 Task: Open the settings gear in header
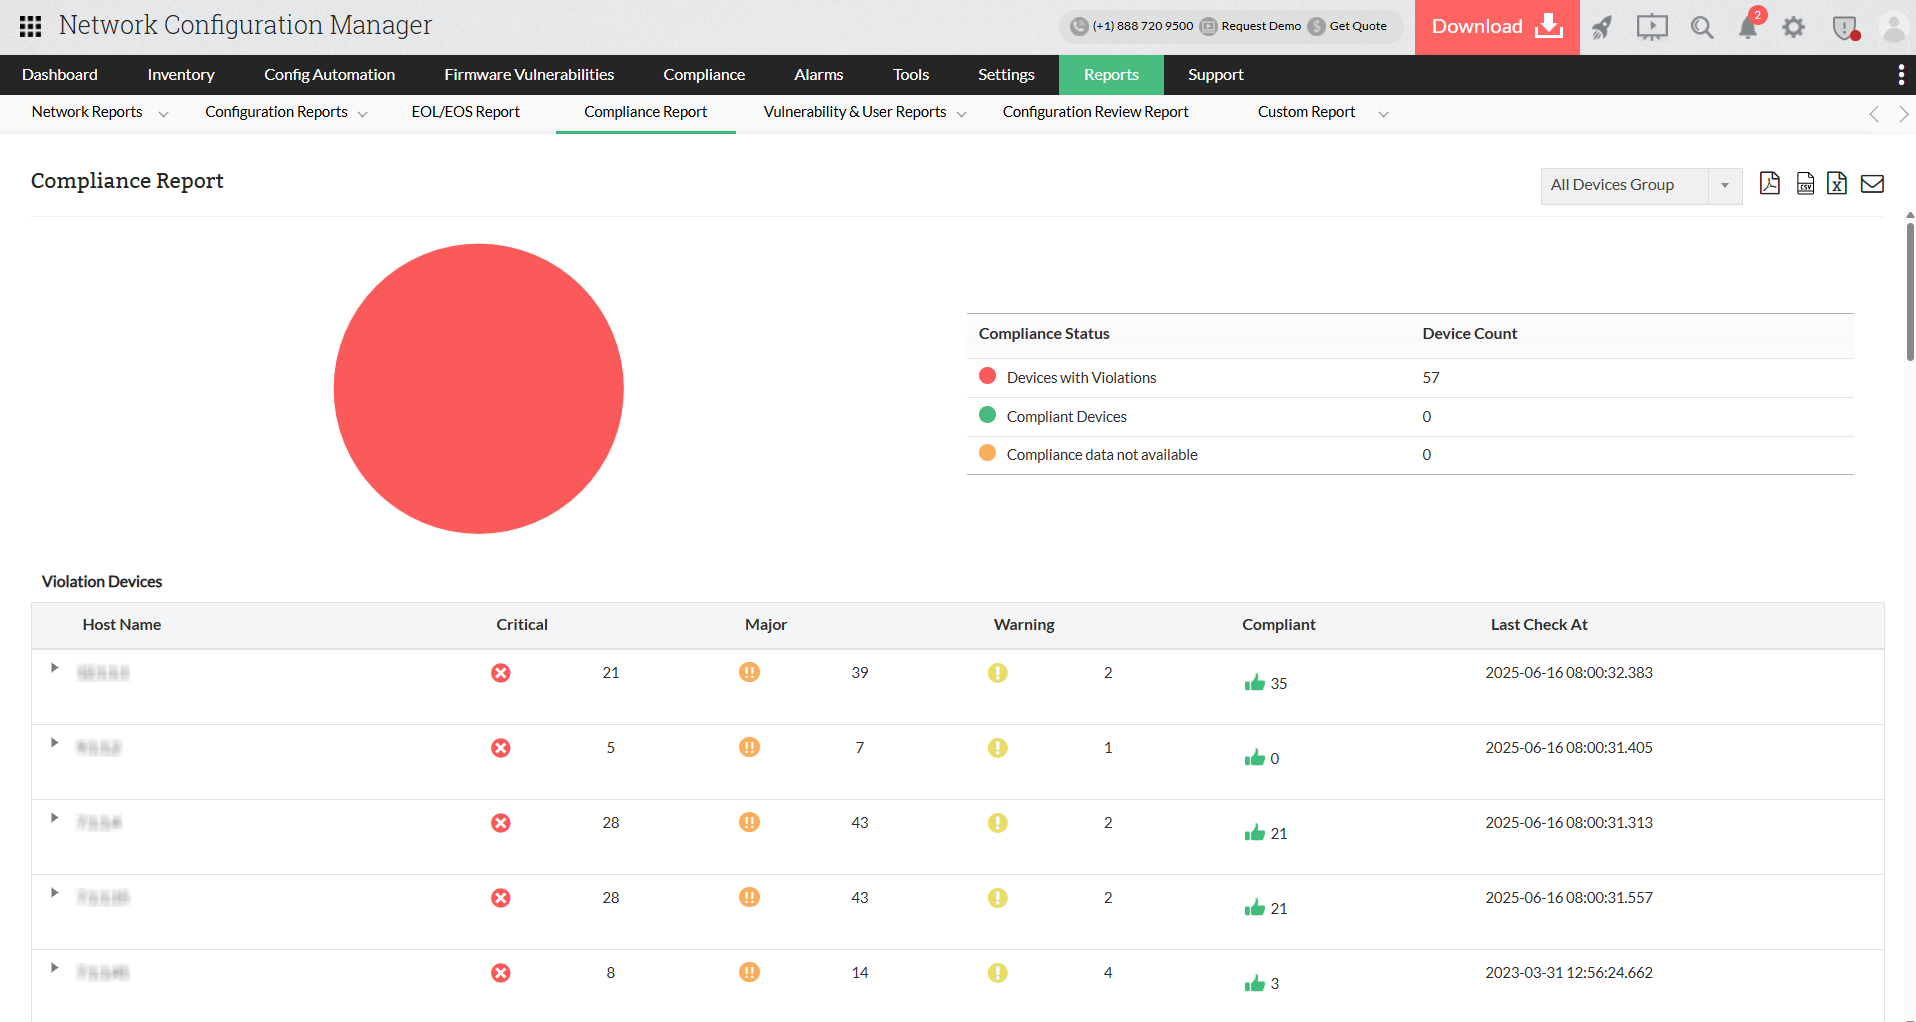coord(1794,27)
